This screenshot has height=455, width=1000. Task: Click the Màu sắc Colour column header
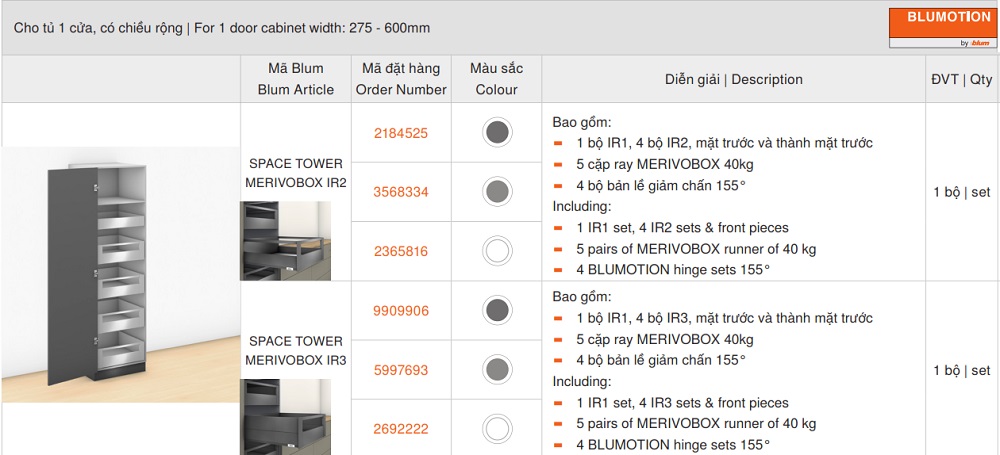497,79
